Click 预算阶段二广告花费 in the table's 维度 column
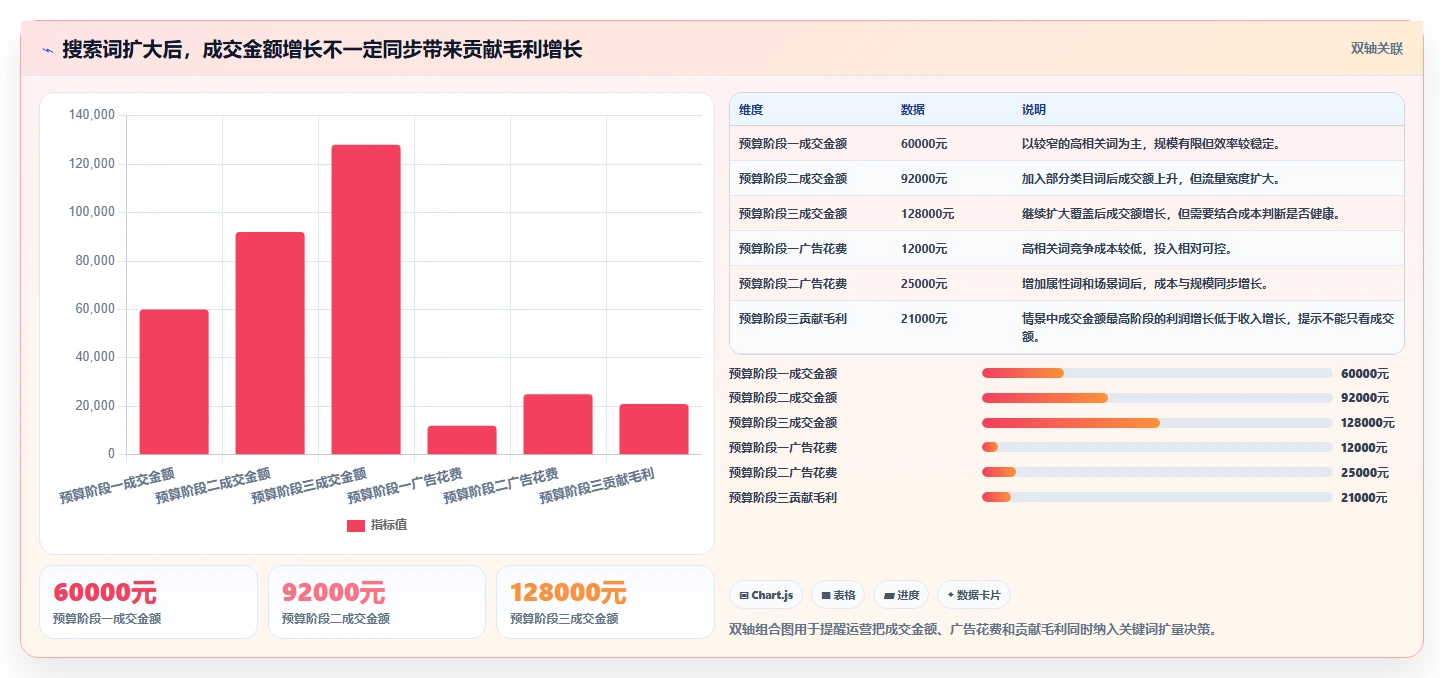The image size is (1444, 678). point(793,284)
